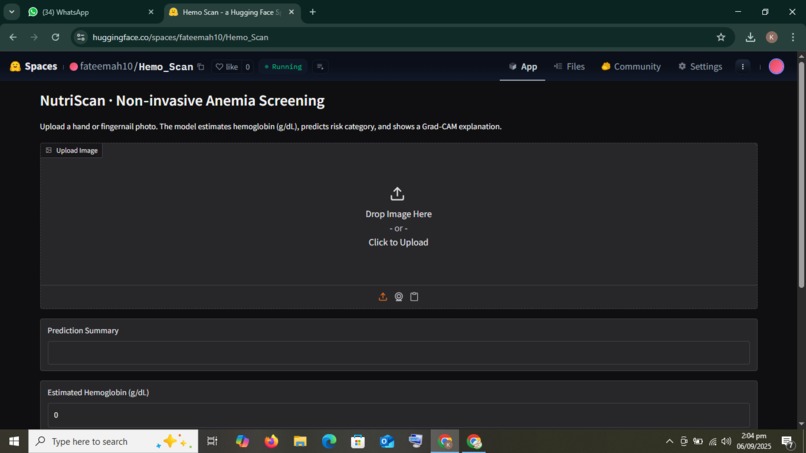This screenshot has width=806, height=453.
Task: Open the notification center icon
Action: pyautogui.click(x=787, y=441)
